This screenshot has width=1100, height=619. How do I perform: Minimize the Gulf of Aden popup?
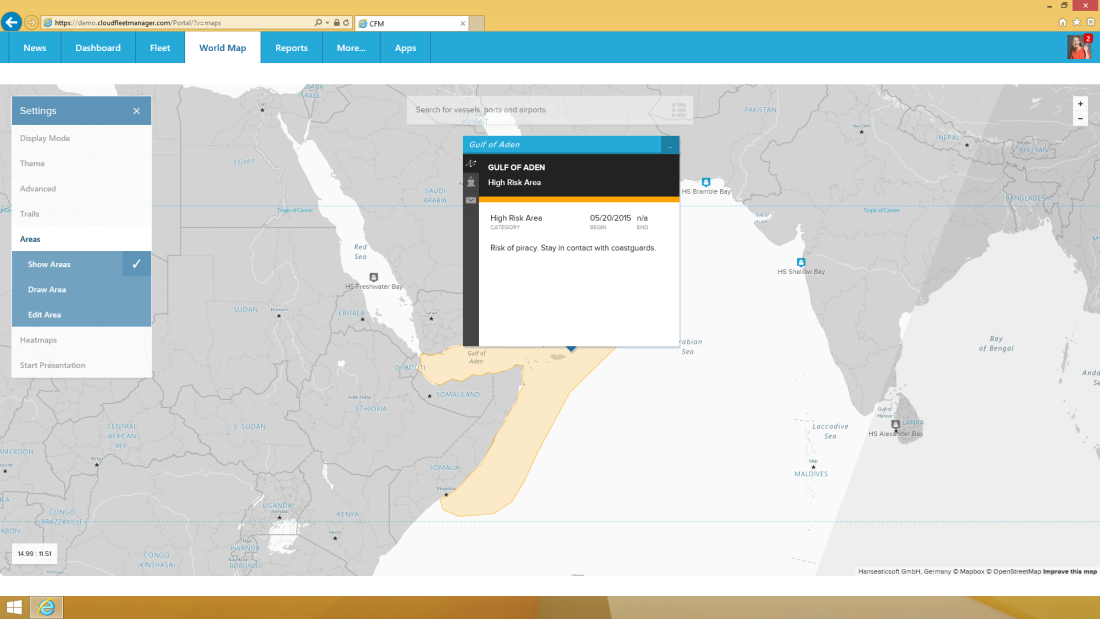pos(670,146)
